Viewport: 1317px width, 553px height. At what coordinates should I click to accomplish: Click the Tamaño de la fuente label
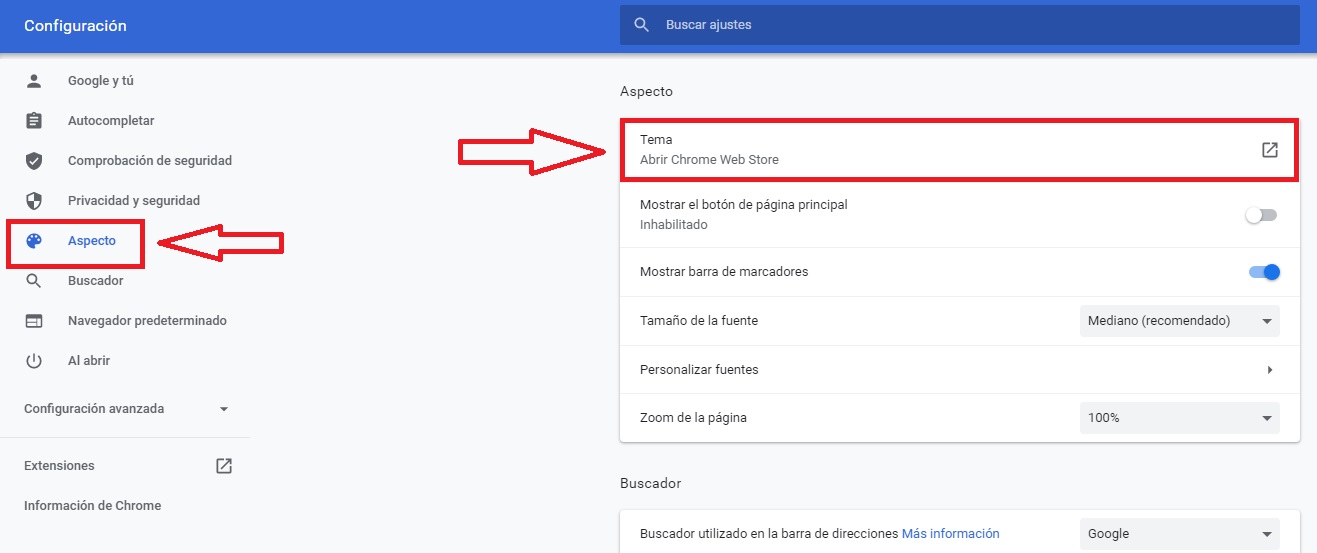[x=699, y=321]
